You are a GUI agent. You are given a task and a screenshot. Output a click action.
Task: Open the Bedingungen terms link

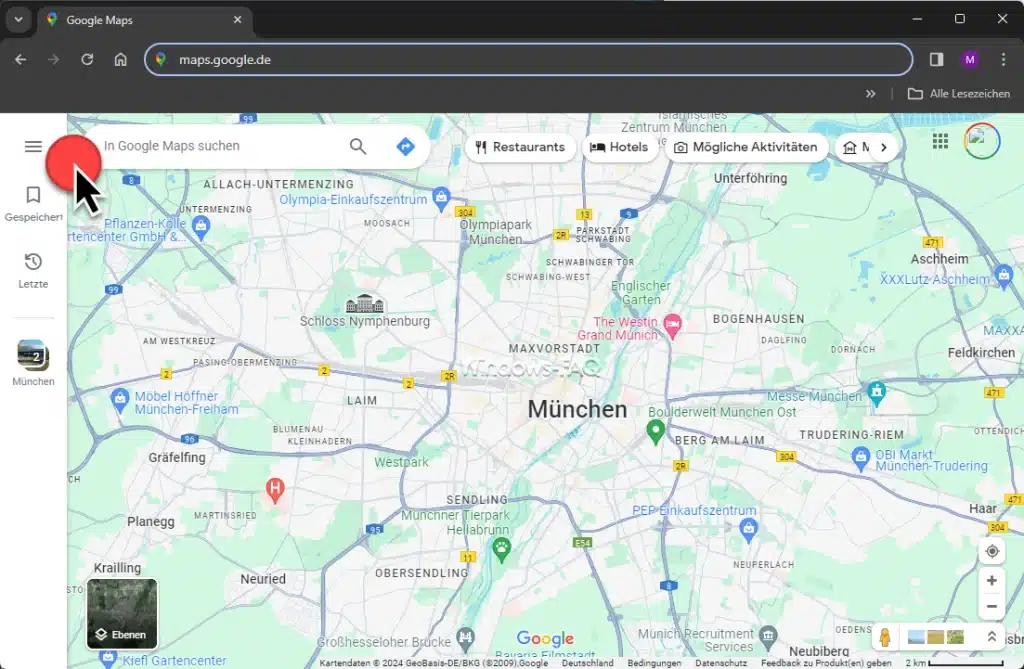point(654,662)
